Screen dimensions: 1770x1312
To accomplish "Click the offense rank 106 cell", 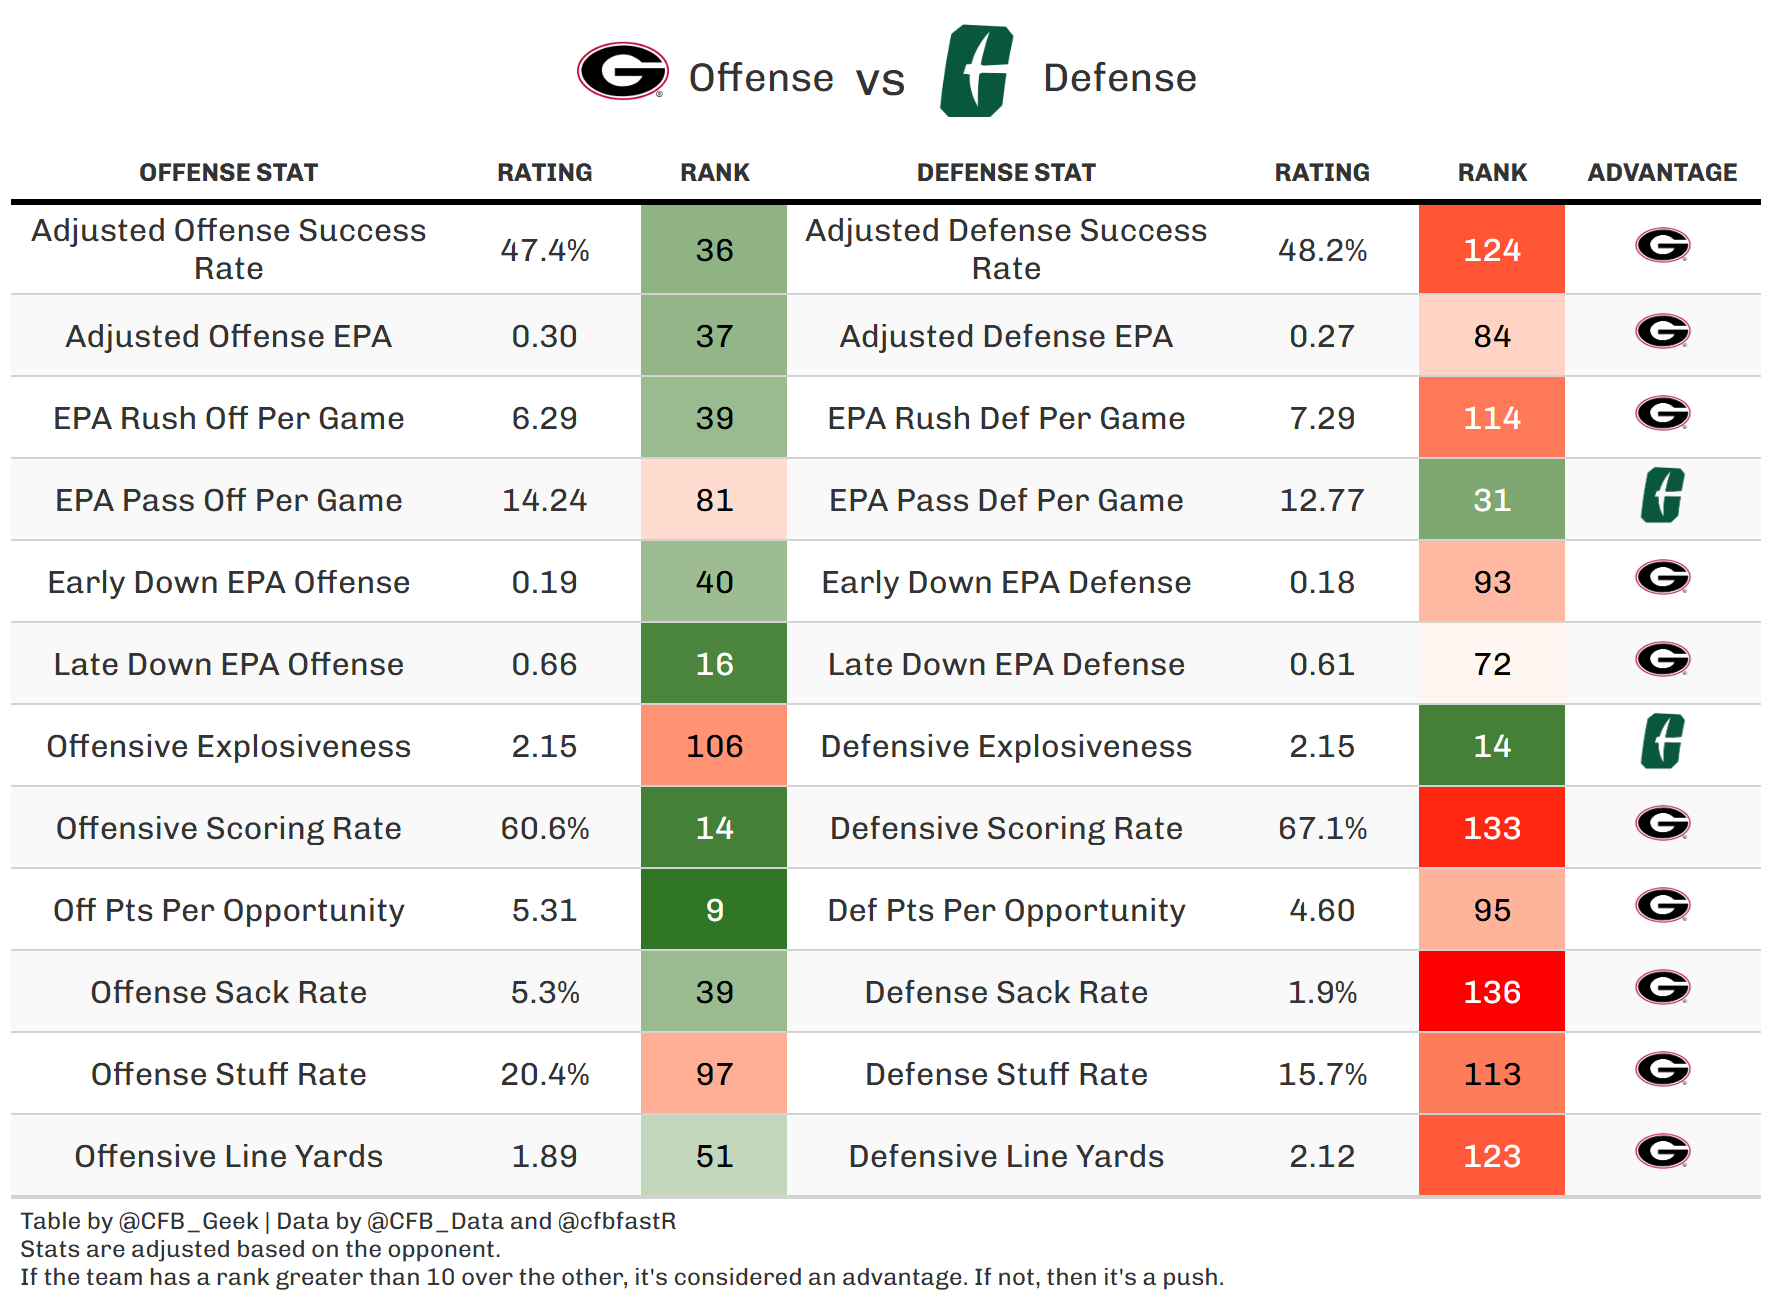I will click(x=714, y=746).
